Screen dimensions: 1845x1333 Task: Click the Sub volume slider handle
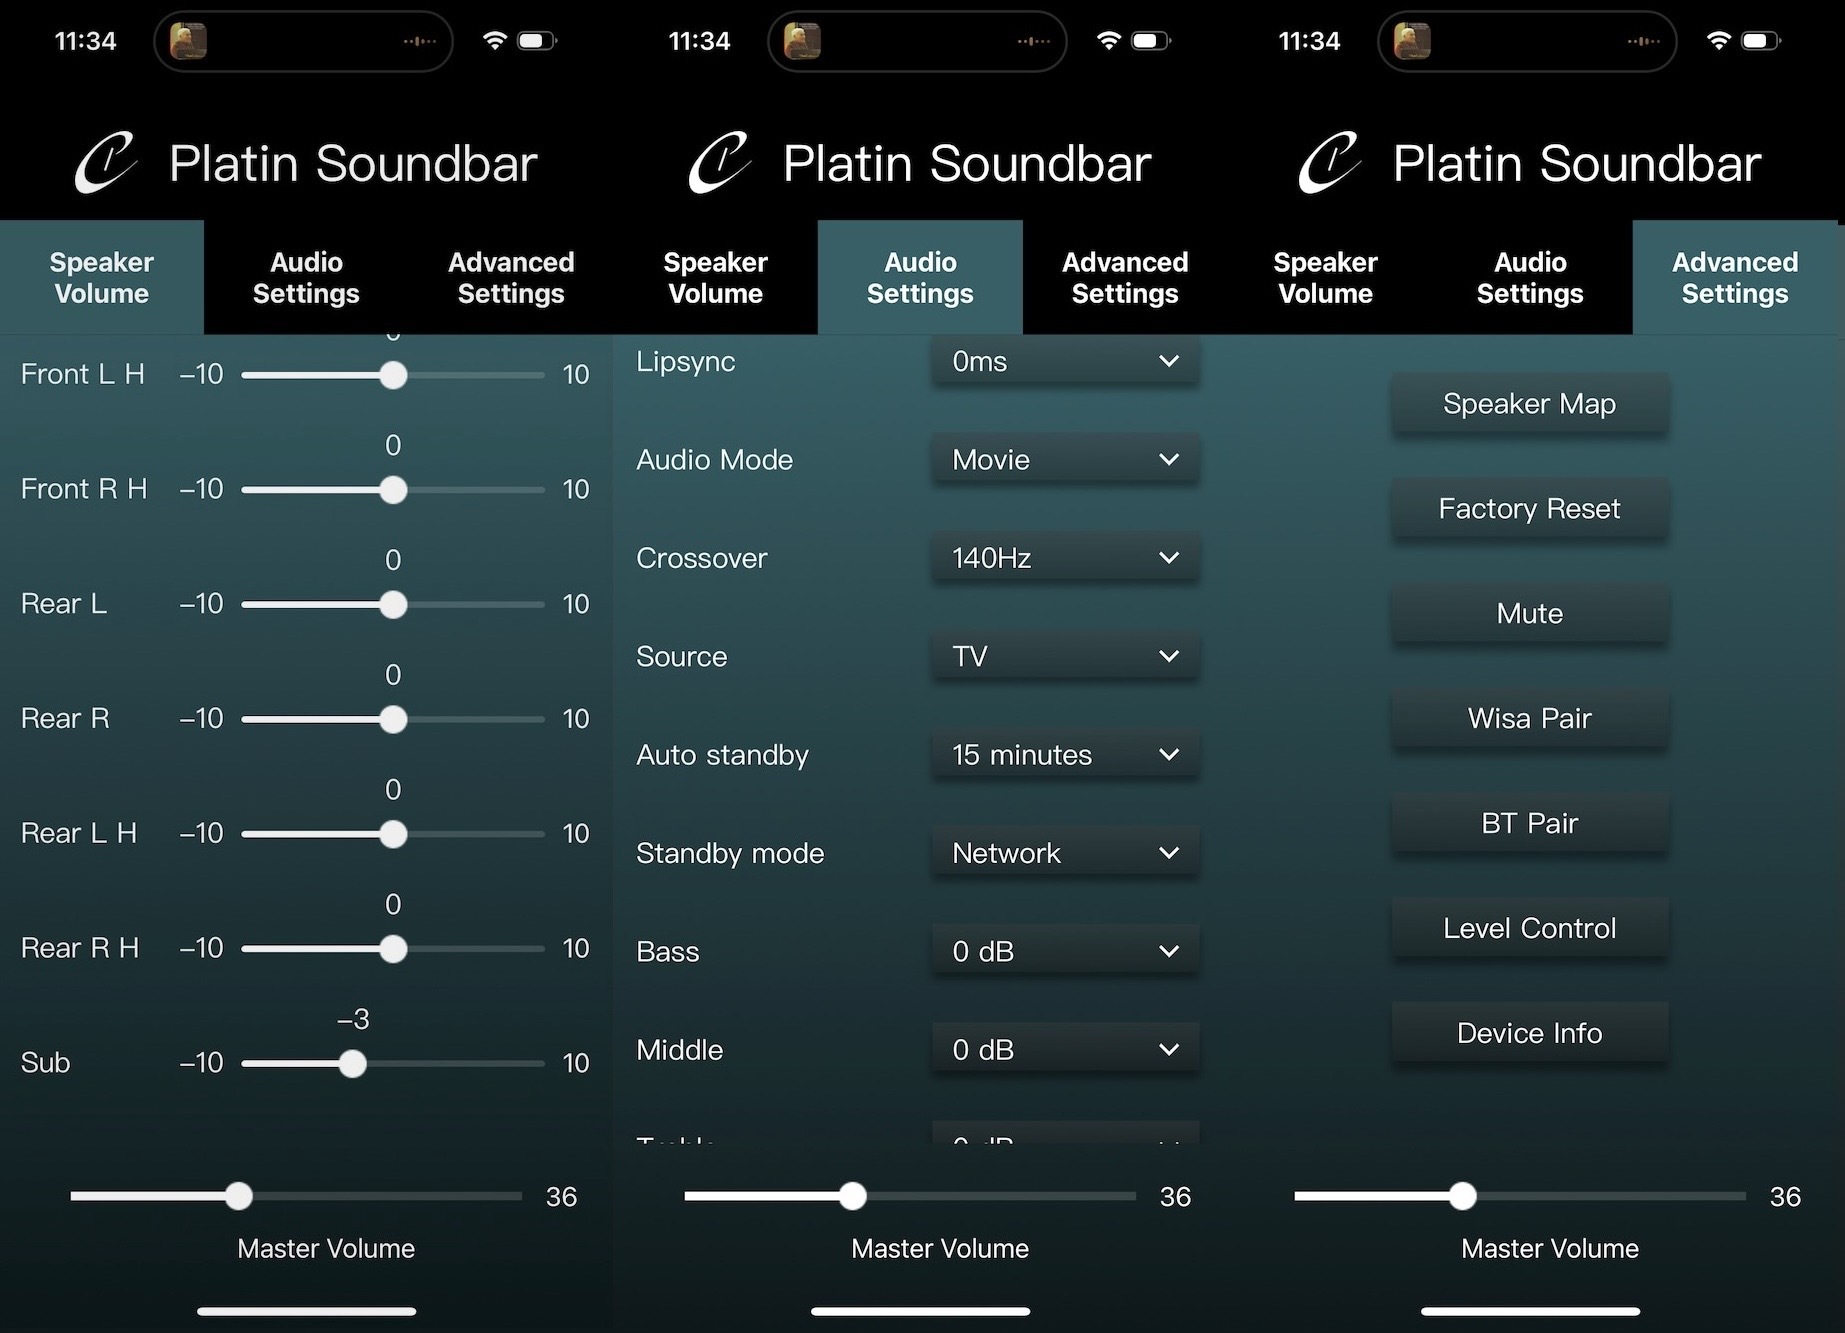[x=352, y=1064]
